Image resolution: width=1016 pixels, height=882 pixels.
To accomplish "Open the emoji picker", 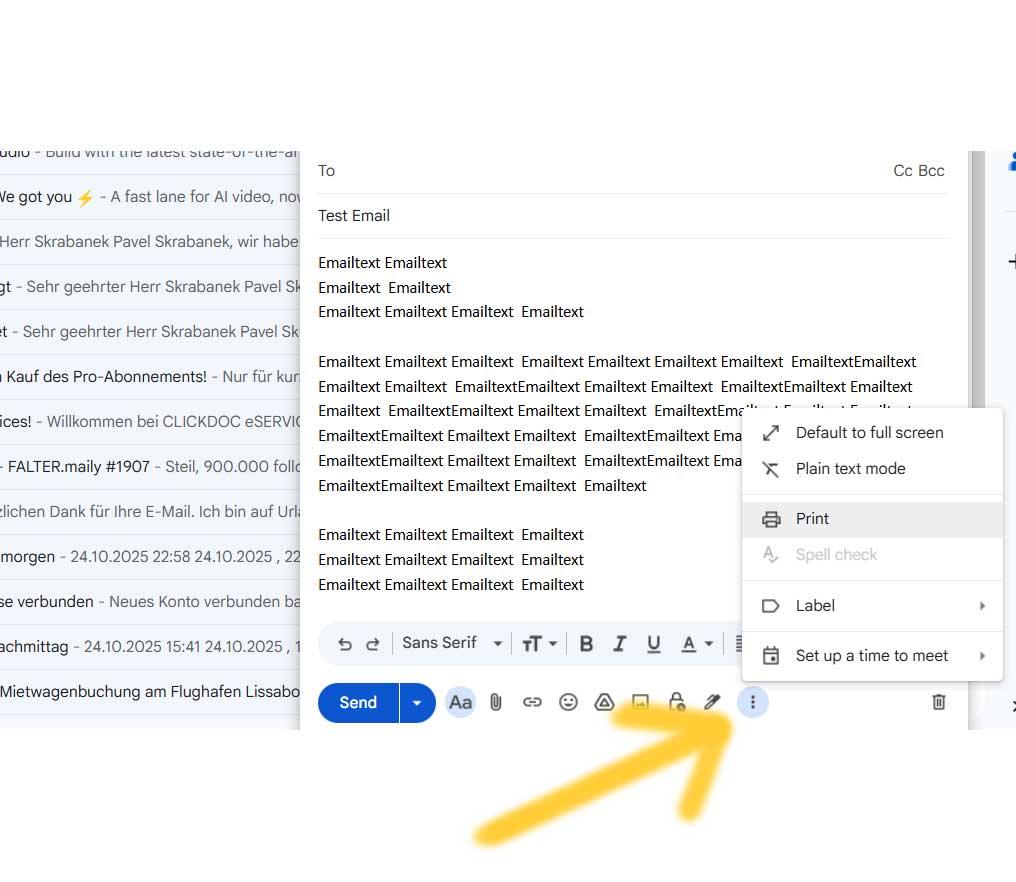I will (x=568, y=702).
